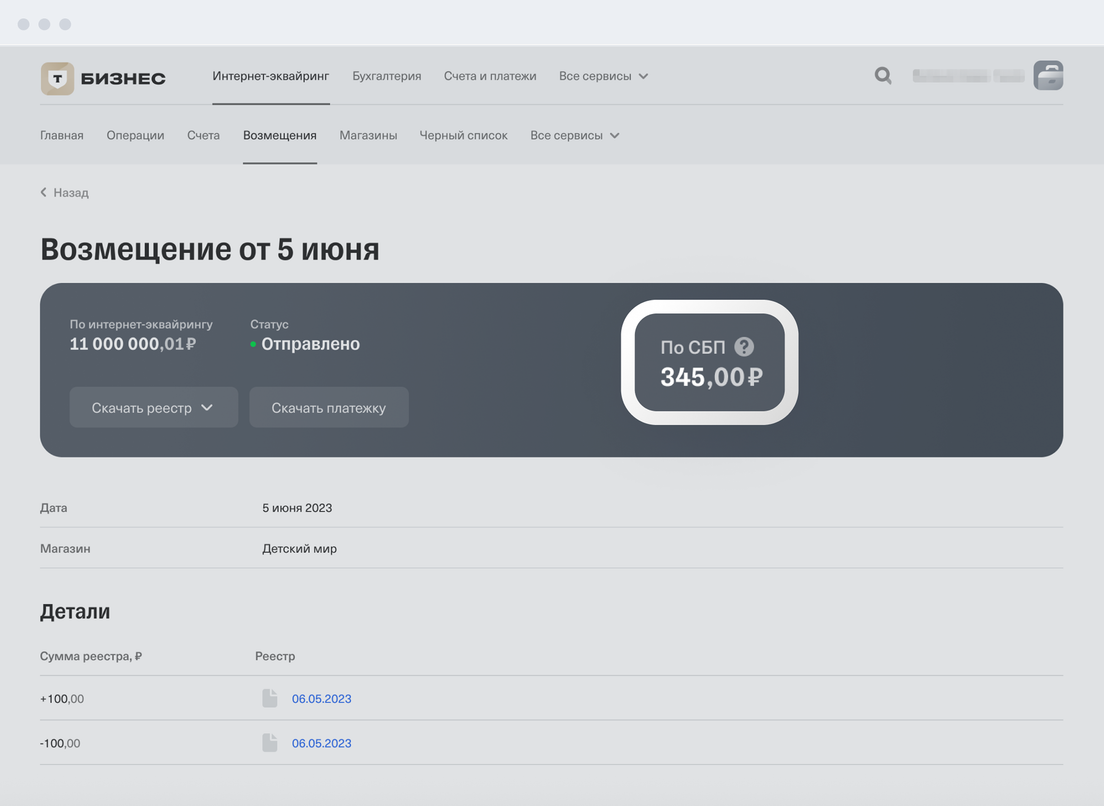Click the Магазин row label

pyautogui.click(x=65, y=548)
